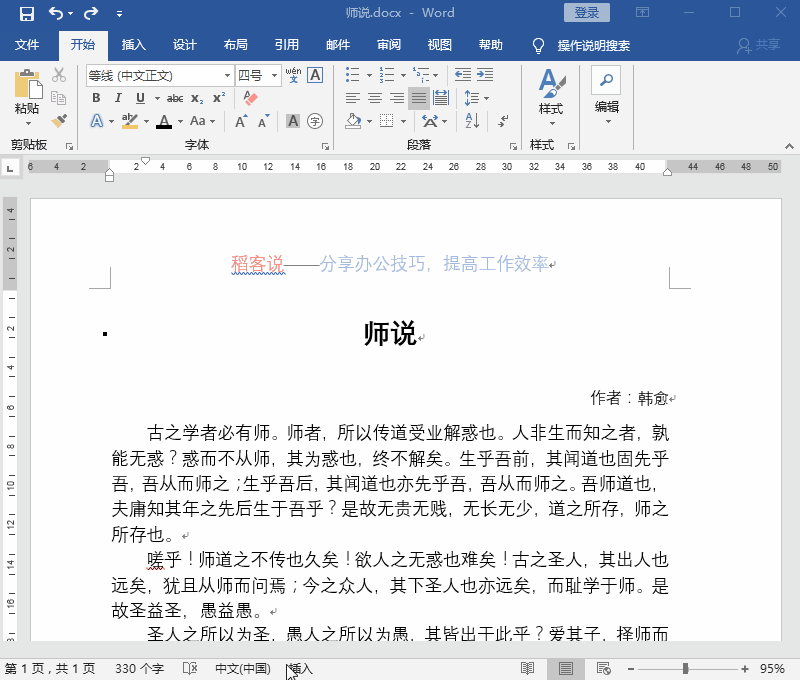The height and width of the screenshot is (680, 800).
Task: Switch to the 审阅 tab
Action: pyautogui.click(x=389, y=45)
